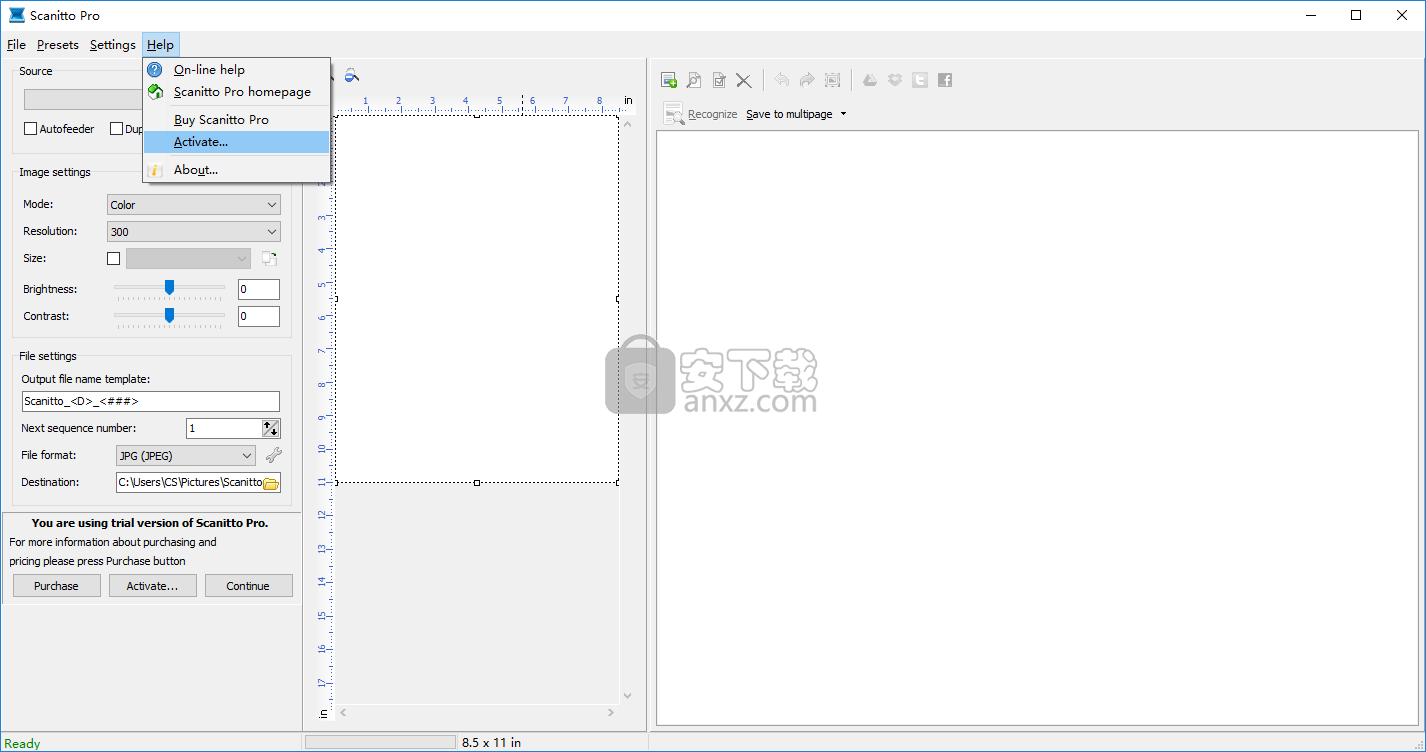This screenshot has height=752, width=1426.
Task: Click the Dropbox upload icon
Action: tap(895, 80)
